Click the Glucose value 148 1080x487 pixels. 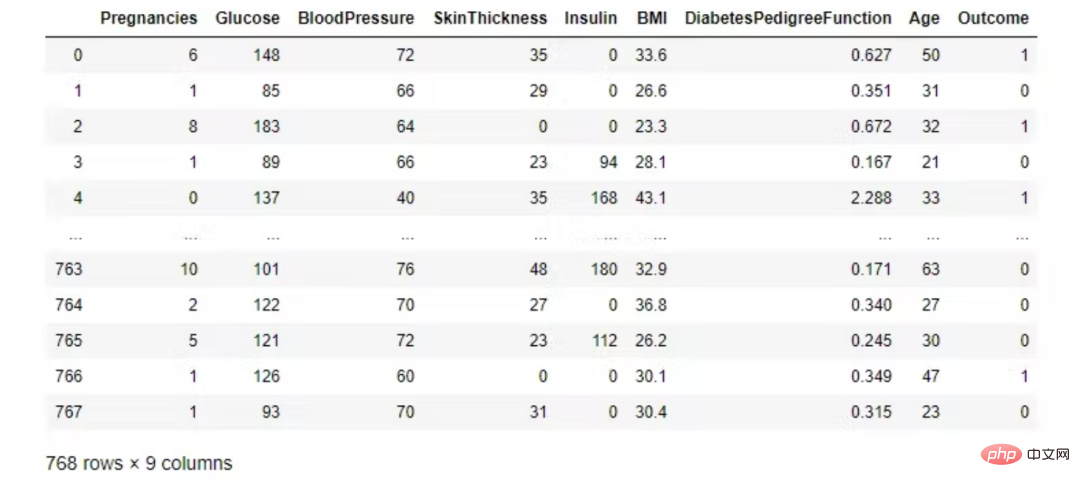click(265, 55)
